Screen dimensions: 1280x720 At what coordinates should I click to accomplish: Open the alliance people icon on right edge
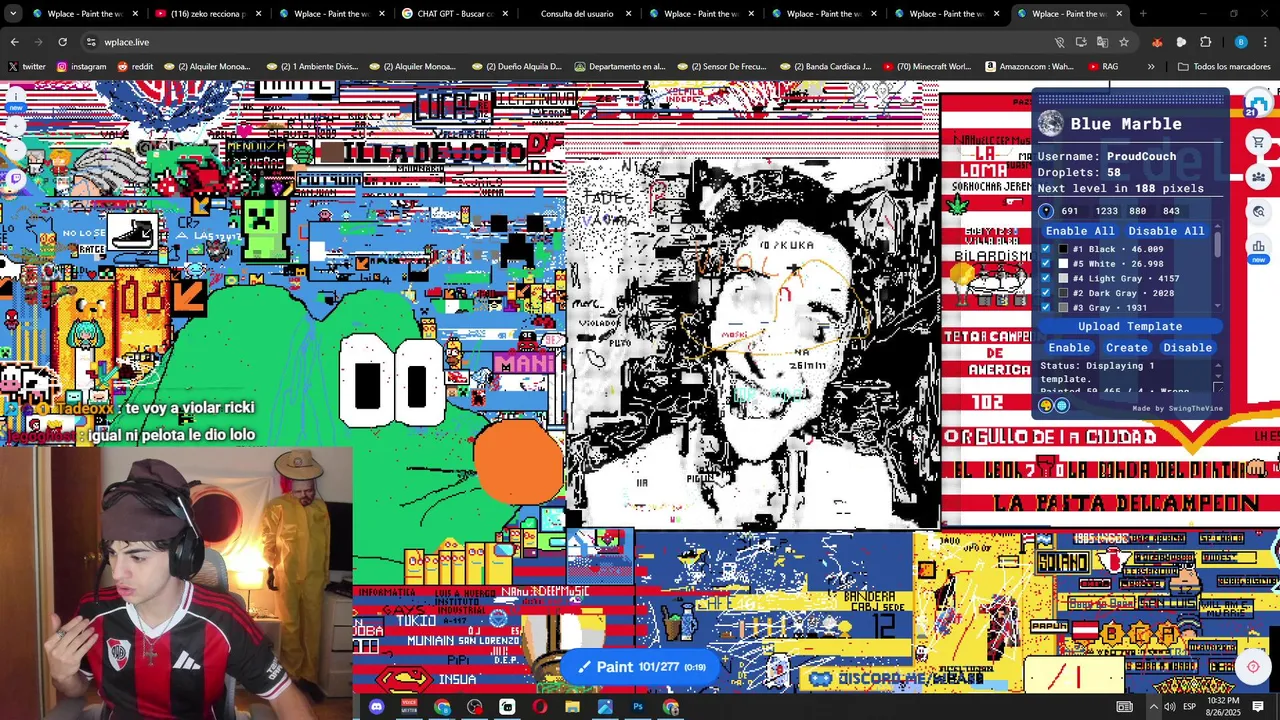[1259, 177]
